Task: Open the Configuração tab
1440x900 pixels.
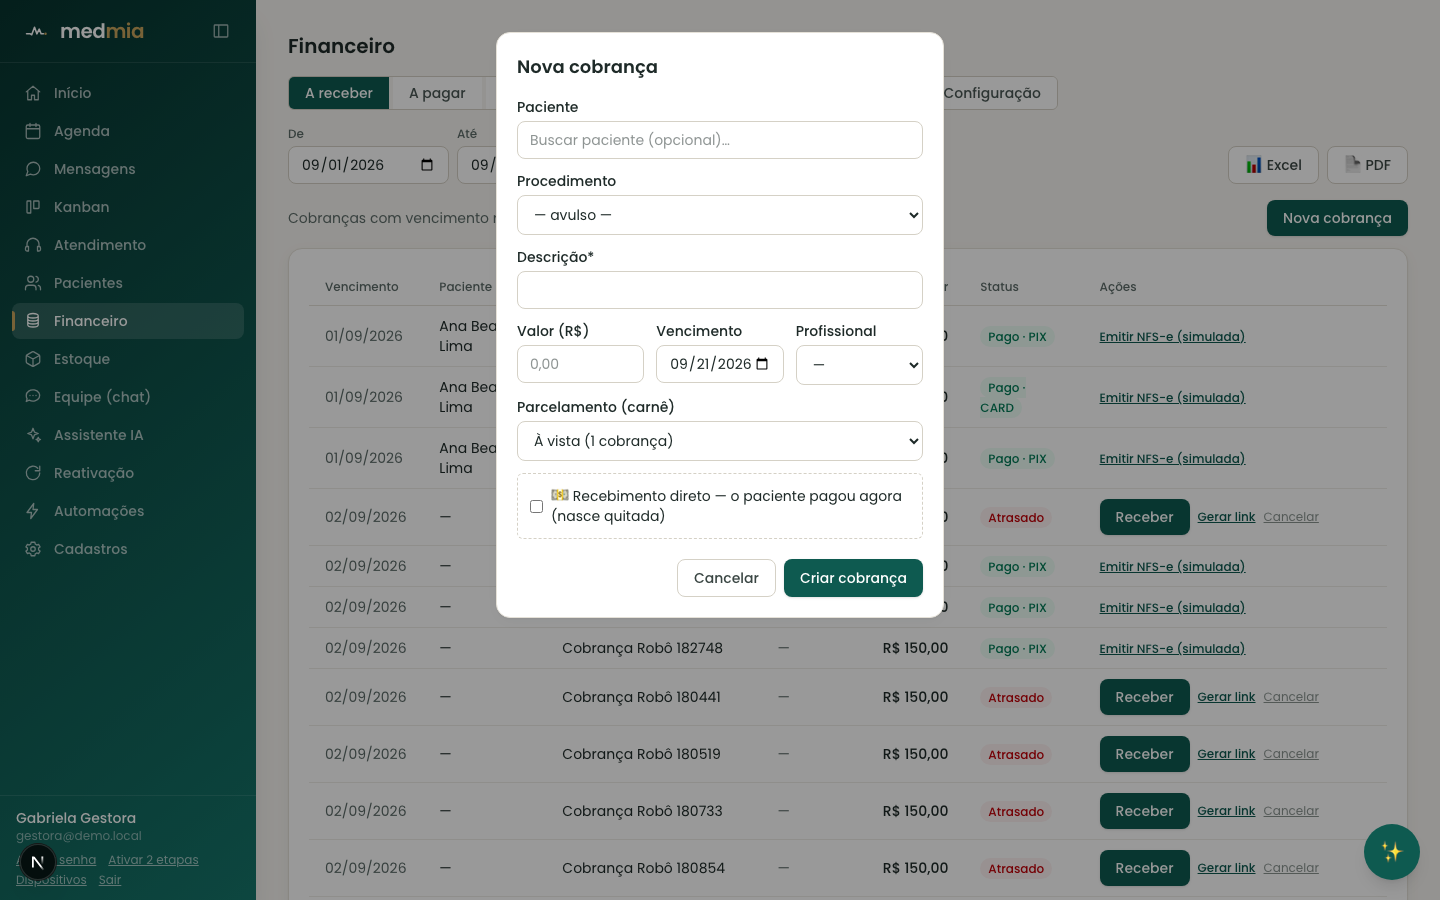Action: [992, 93]
